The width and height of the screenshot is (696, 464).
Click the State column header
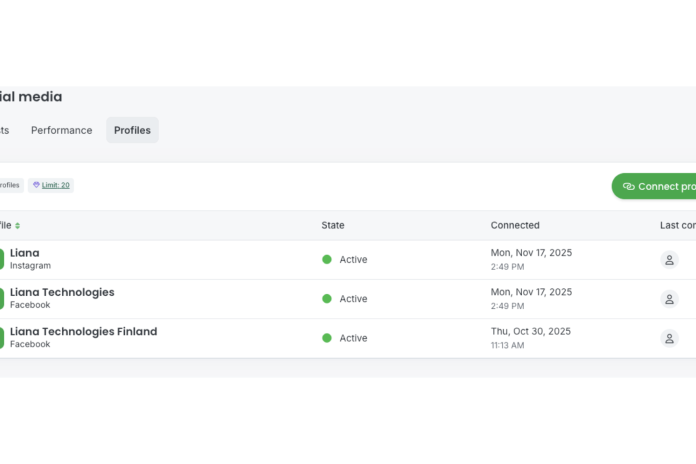click(332, 226)
